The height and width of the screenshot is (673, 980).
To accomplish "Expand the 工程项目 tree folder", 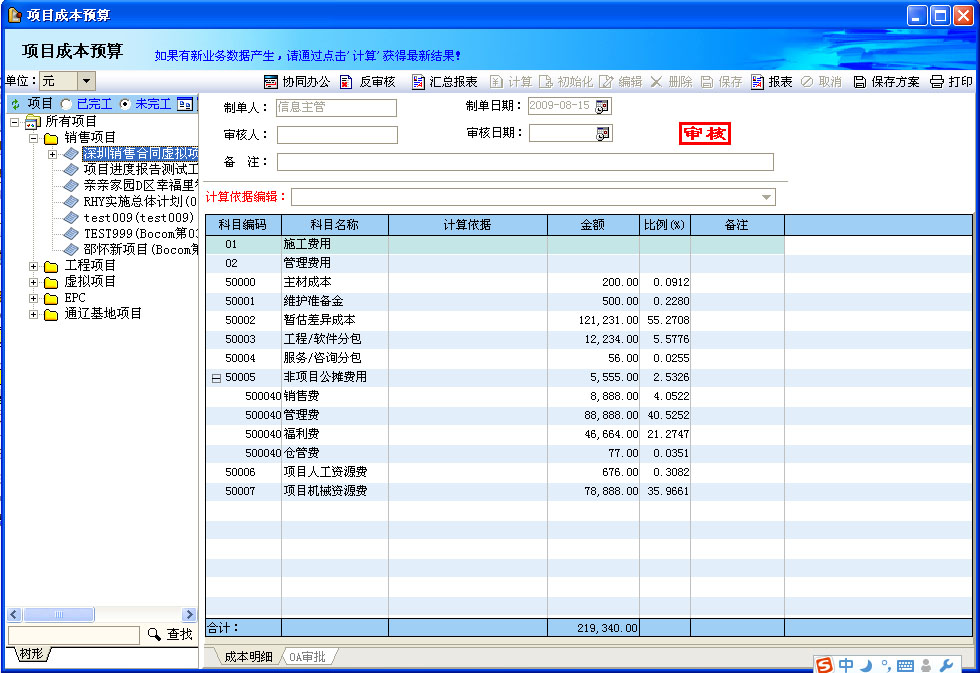I will (x=34, y=266).
